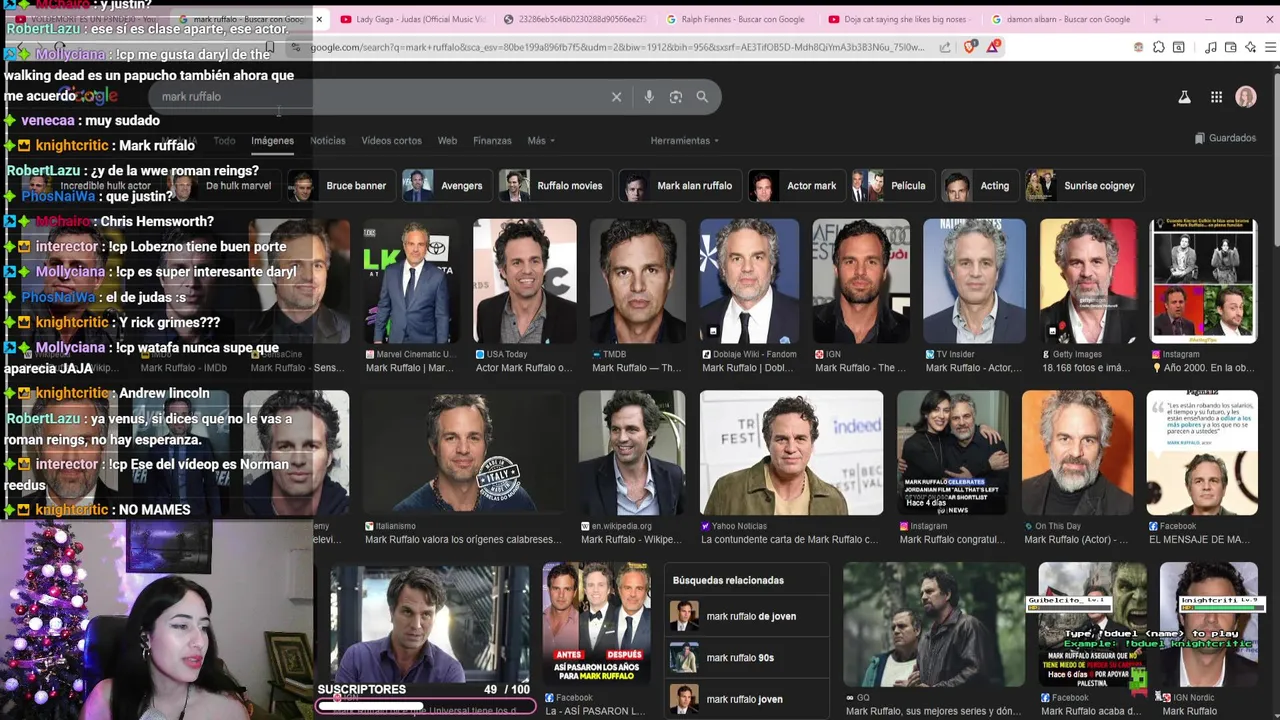This screenshot has width=1280, height=720.
Task: Share this page via address bar icon
Action: click(945, 47)
